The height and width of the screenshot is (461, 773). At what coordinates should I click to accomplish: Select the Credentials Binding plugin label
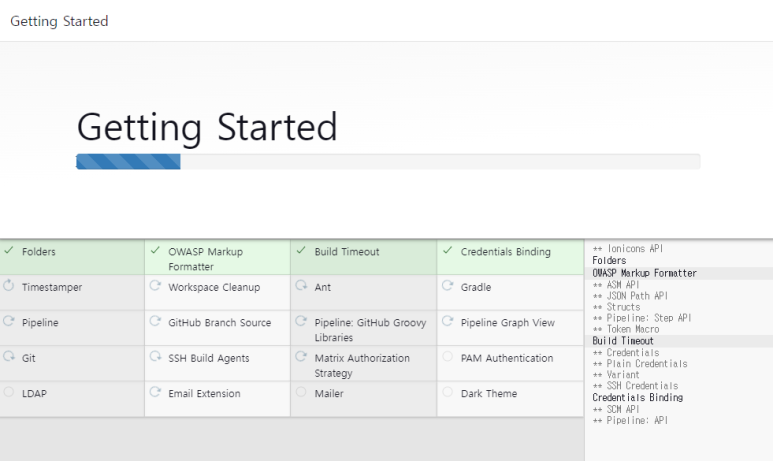pos(506,251)
